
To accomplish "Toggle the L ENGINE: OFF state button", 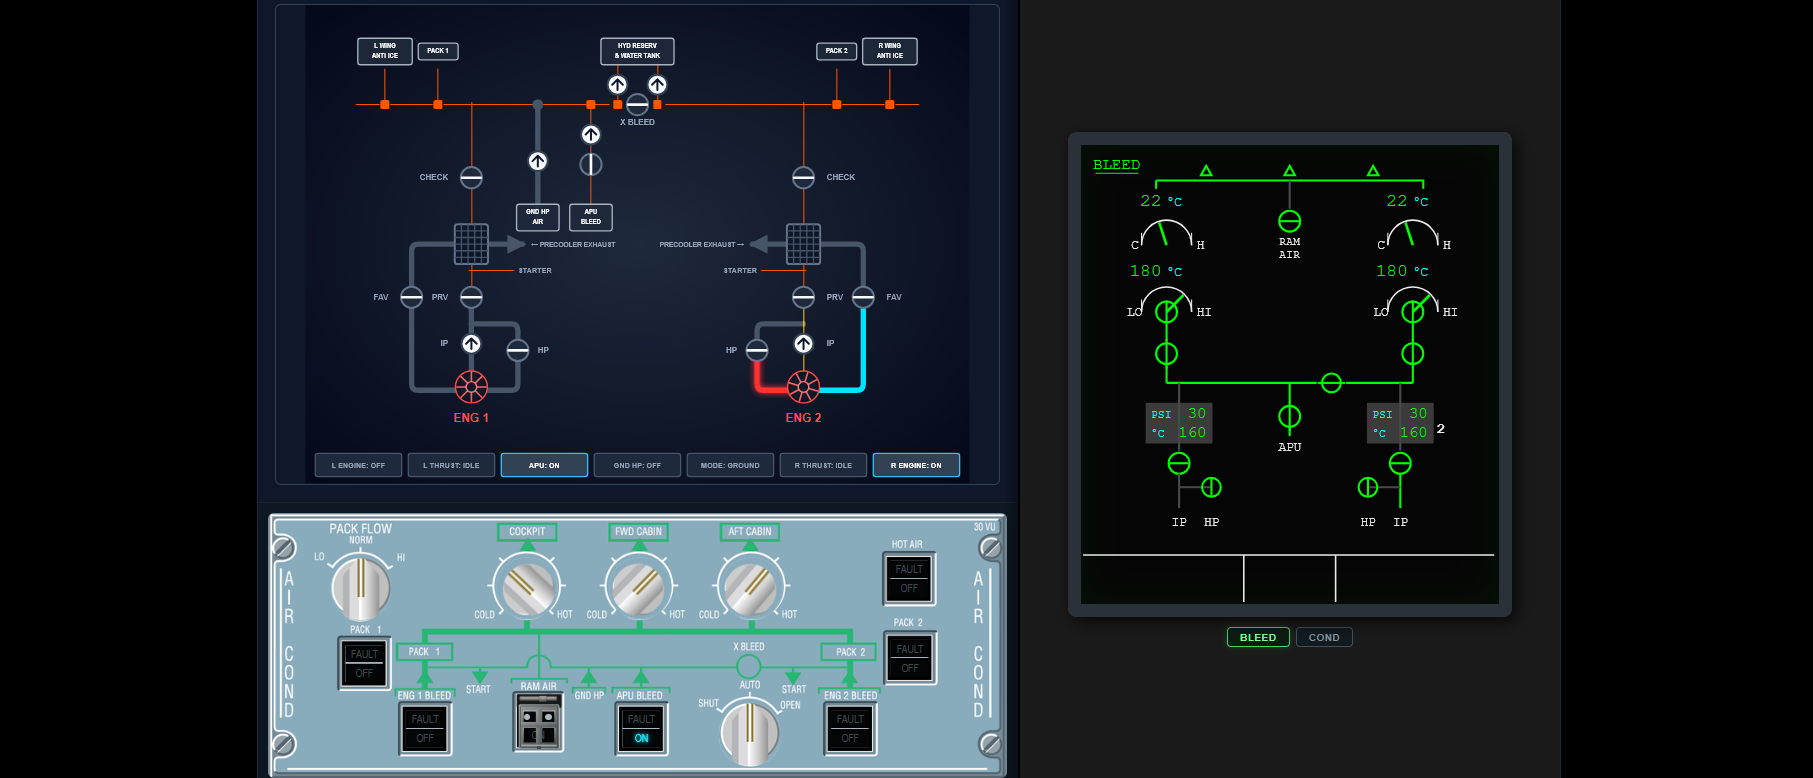I will click(x=358, y=465).
